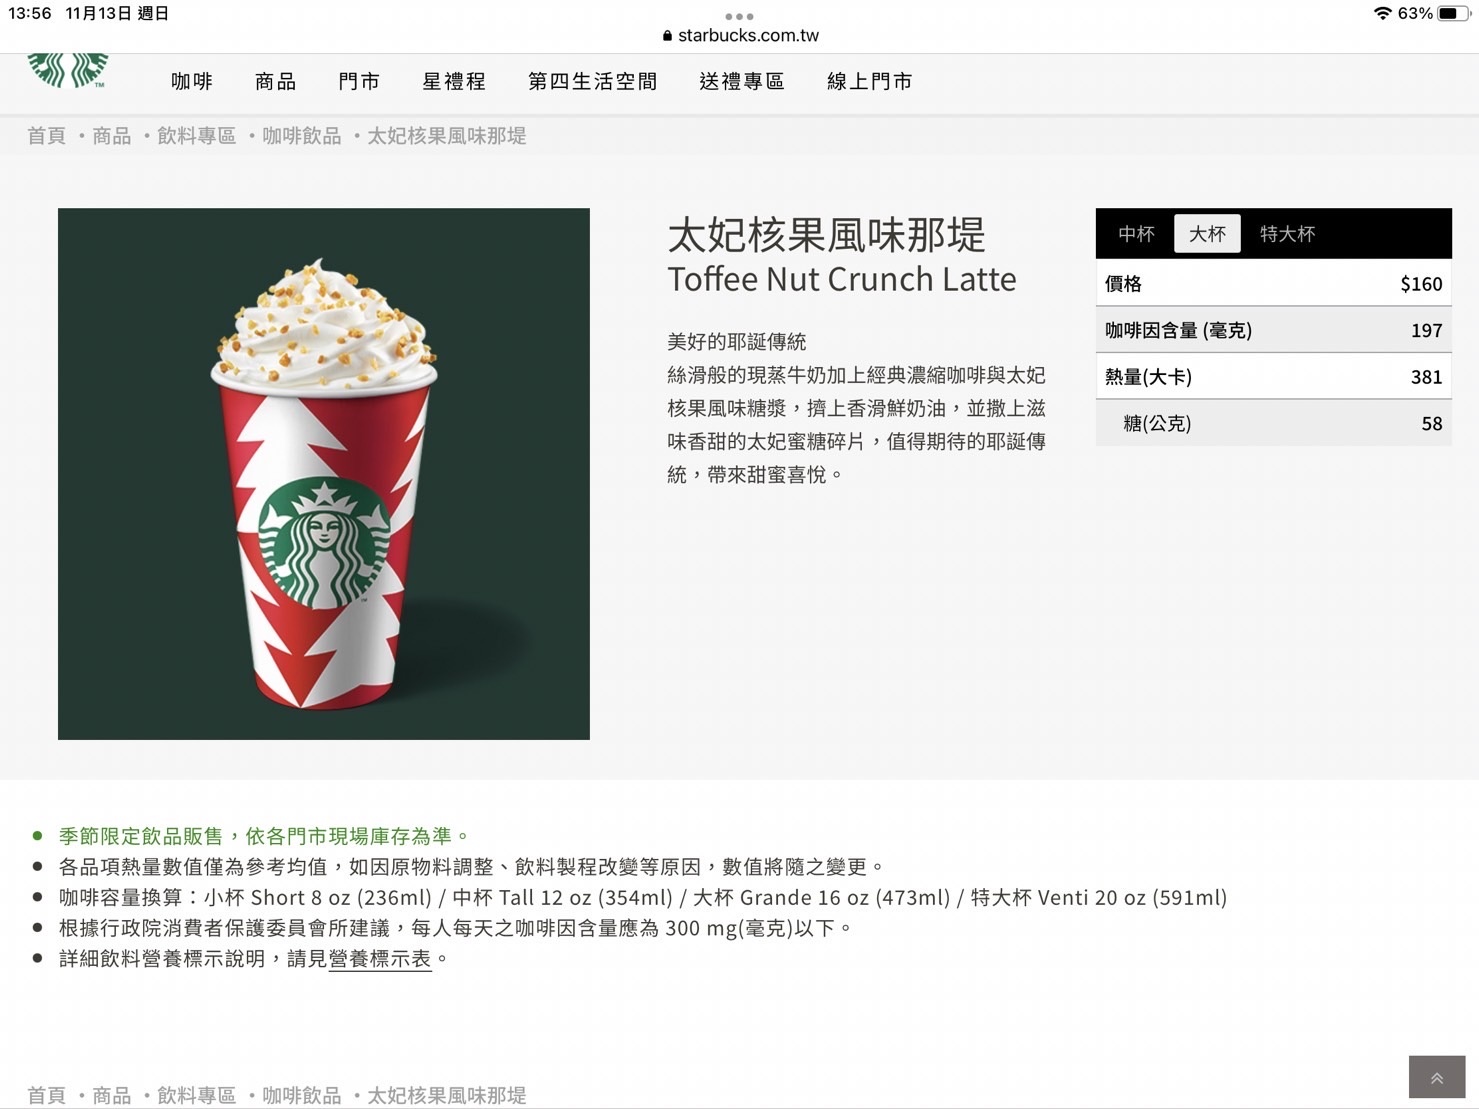
Task: Click the Toffee Nut Crunch Latte English title
Action: [x=842, y=279]
